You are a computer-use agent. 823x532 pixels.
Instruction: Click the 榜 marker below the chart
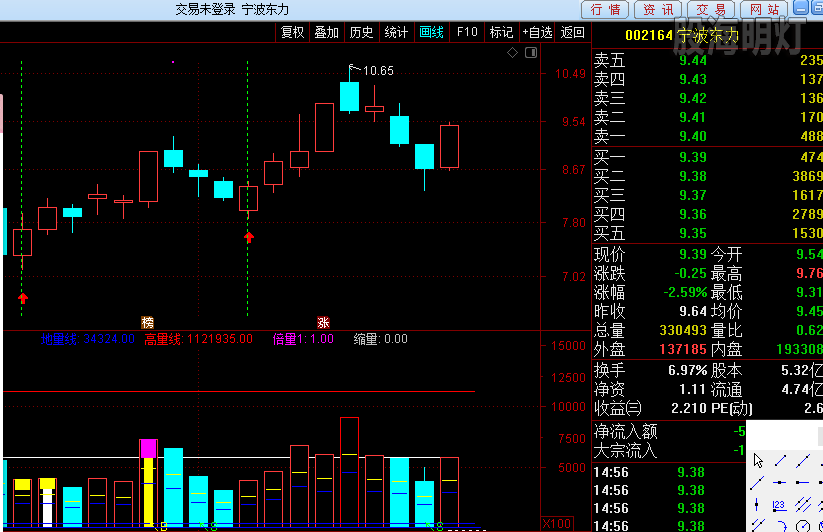click(147, 322)
